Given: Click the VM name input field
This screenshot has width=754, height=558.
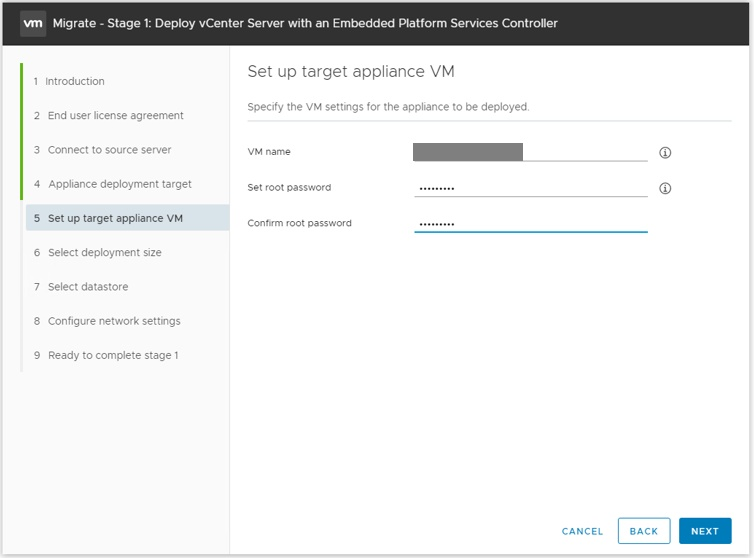Looking at the screenshot, I should (x=530, y=152).
